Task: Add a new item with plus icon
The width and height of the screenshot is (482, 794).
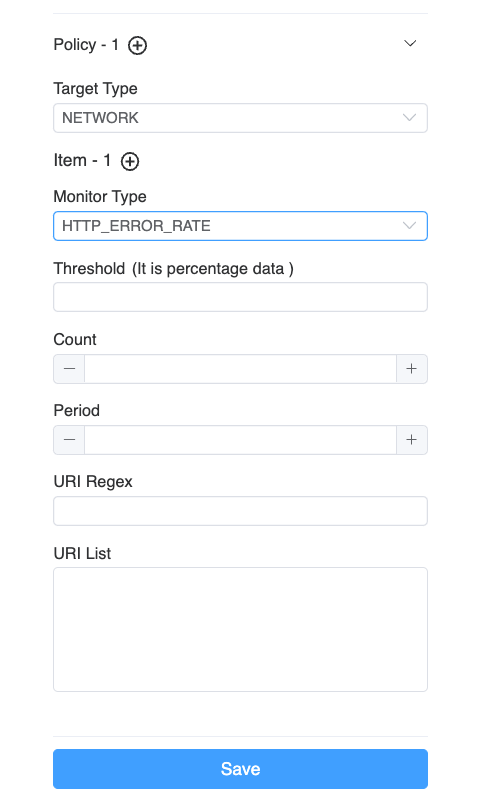Action: point(130,162)
